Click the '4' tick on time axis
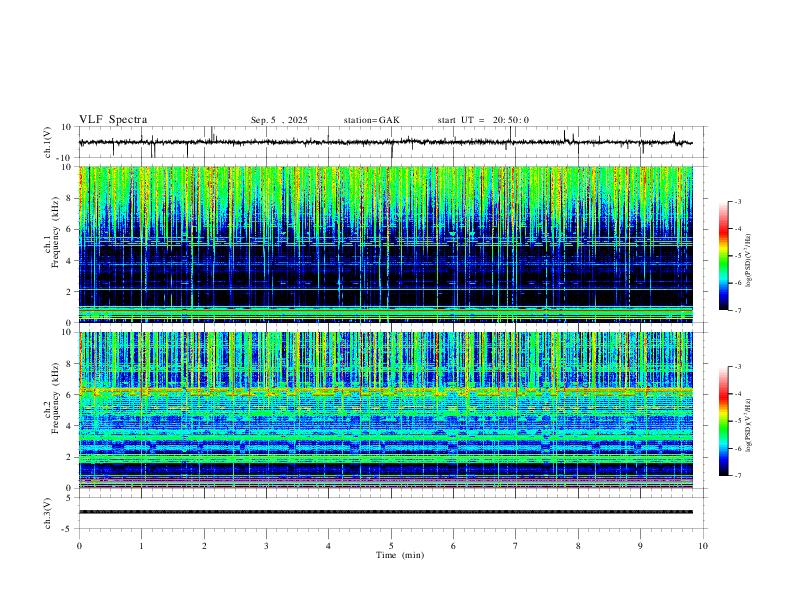The height and width of the screenshot is (612, 792). 328,546
